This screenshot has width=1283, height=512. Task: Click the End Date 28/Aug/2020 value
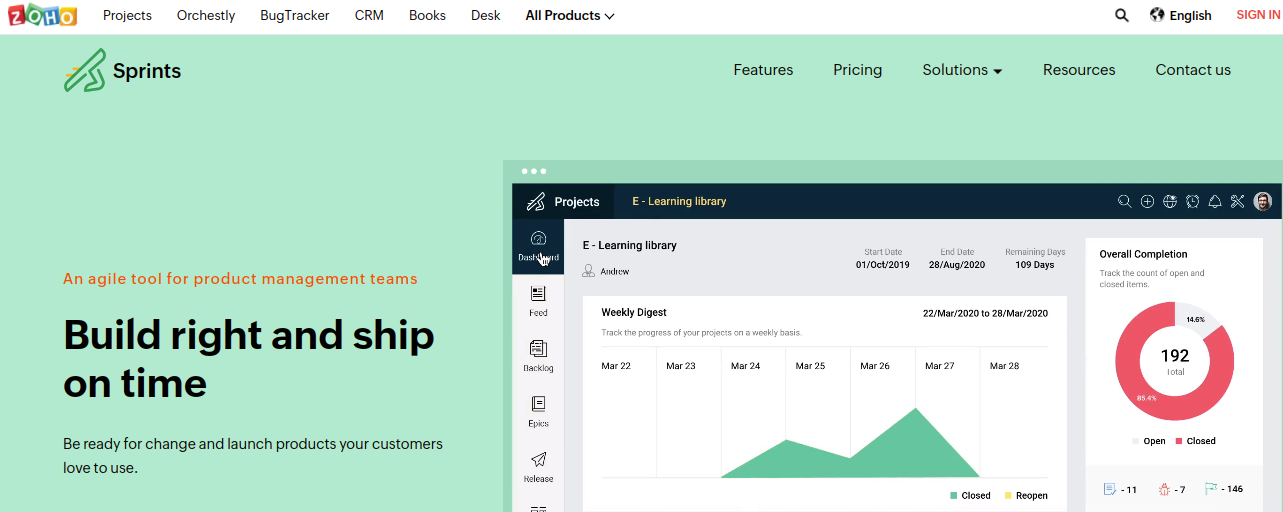tap(957, 265)
